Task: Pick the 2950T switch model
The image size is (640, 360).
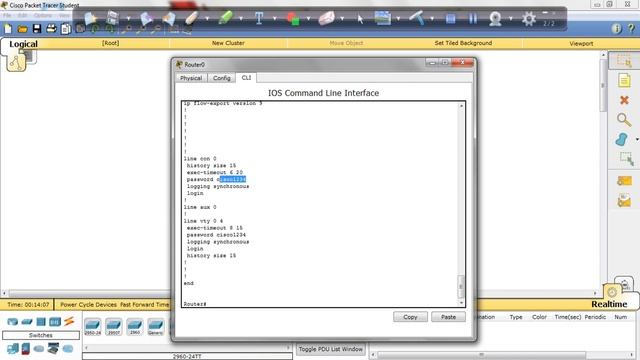Action: 113,327
